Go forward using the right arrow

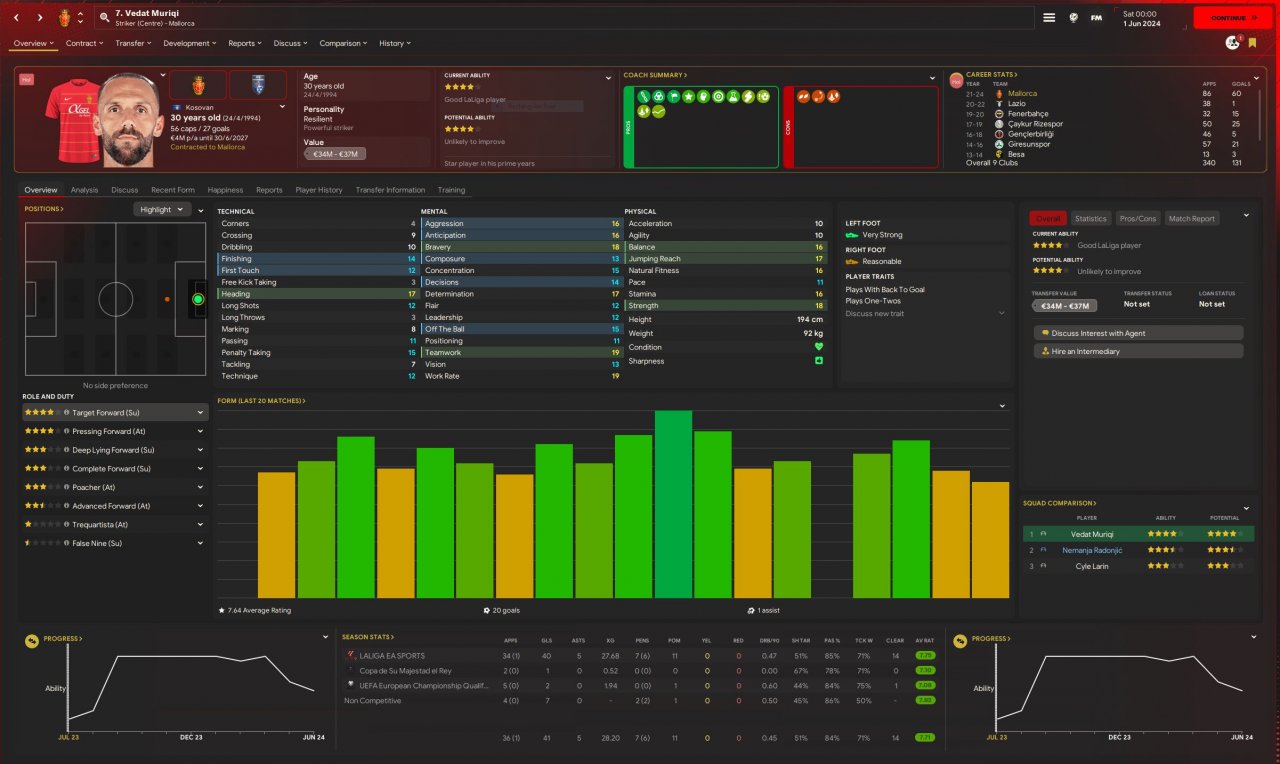coord(40,18)
